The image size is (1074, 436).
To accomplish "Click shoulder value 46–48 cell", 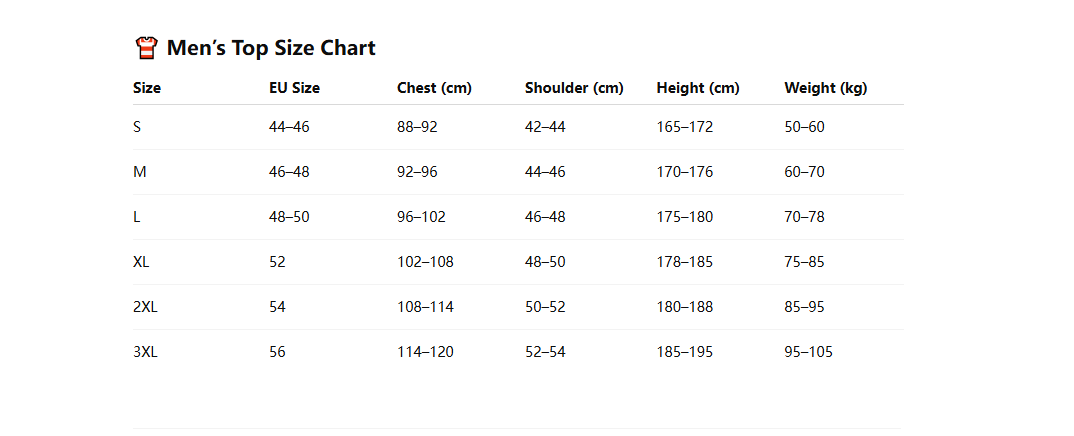I will pyautogui.click(x=545, y=217).
